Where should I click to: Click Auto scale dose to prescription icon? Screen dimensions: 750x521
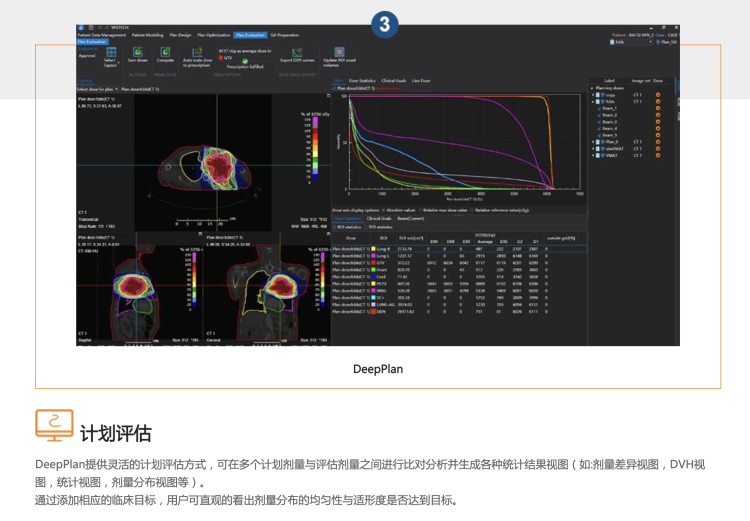(197, 52)
